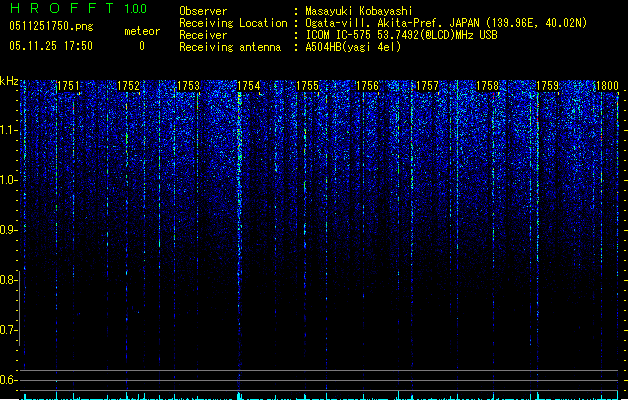Click the Receiver field label
Image resolution: width=629 pixels, height=400 pixels.
point(203,35)
